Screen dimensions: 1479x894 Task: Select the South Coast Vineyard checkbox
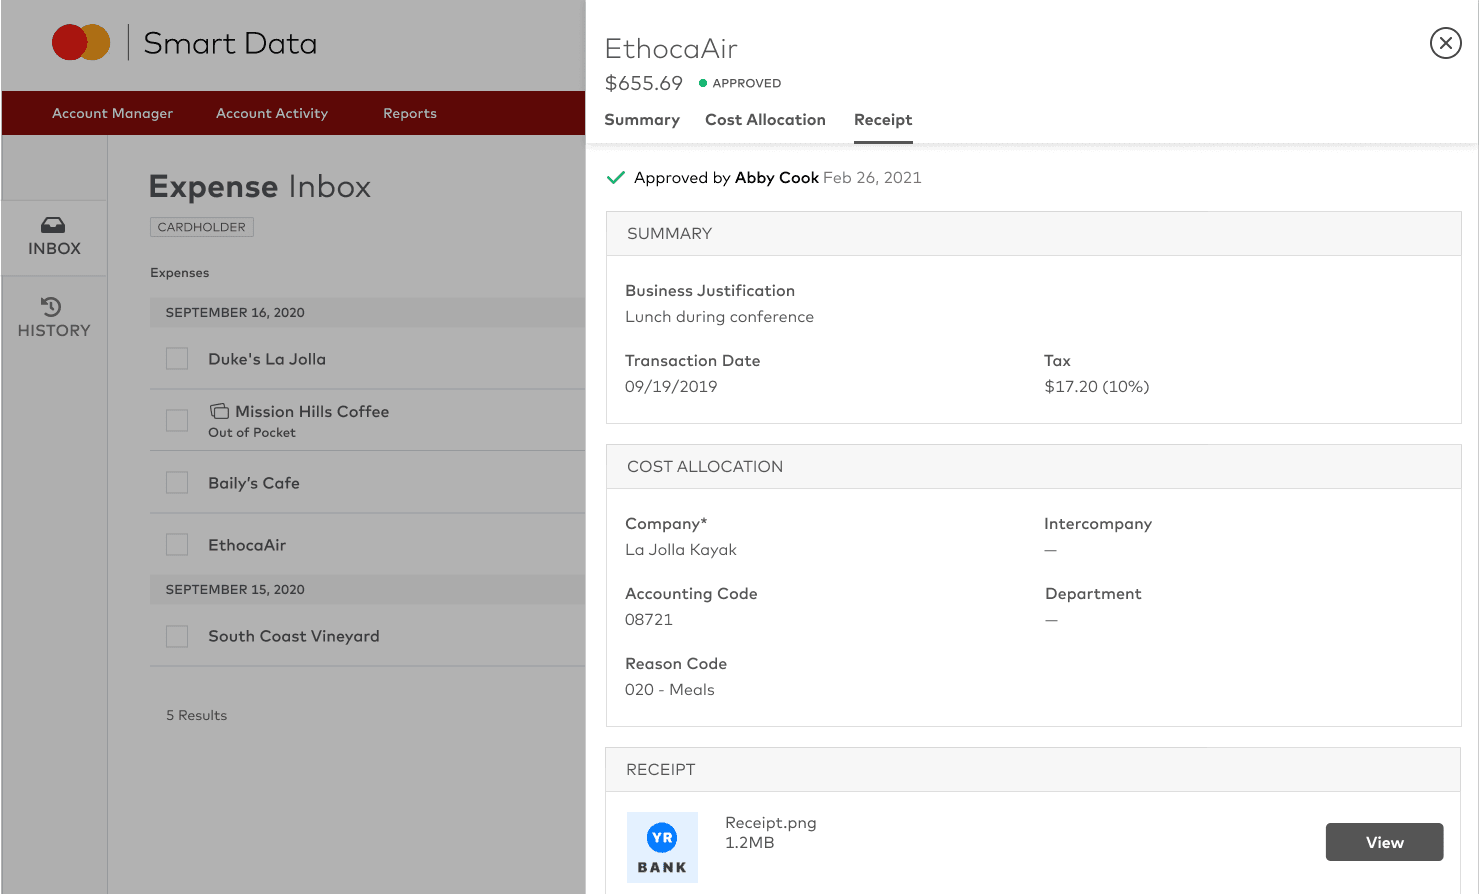tap(177, 636)
